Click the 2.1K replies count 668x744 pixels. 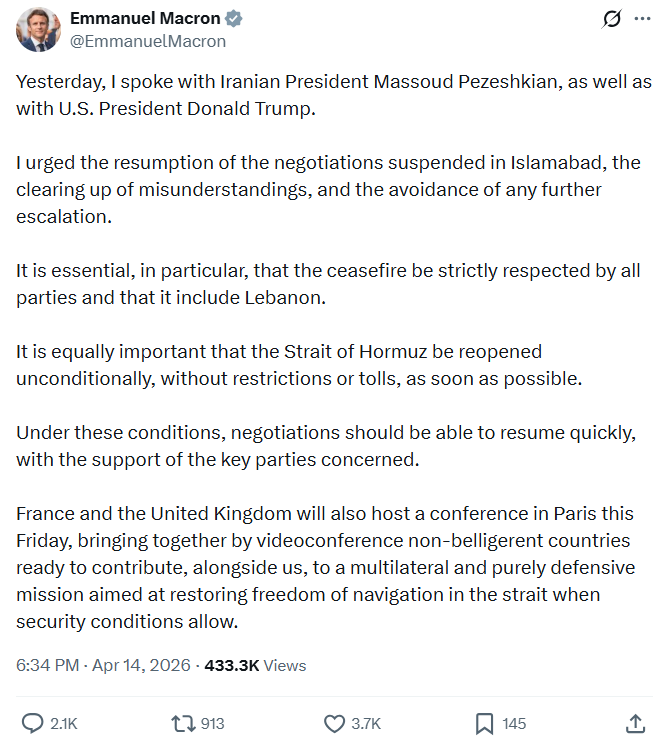(64, 724)
